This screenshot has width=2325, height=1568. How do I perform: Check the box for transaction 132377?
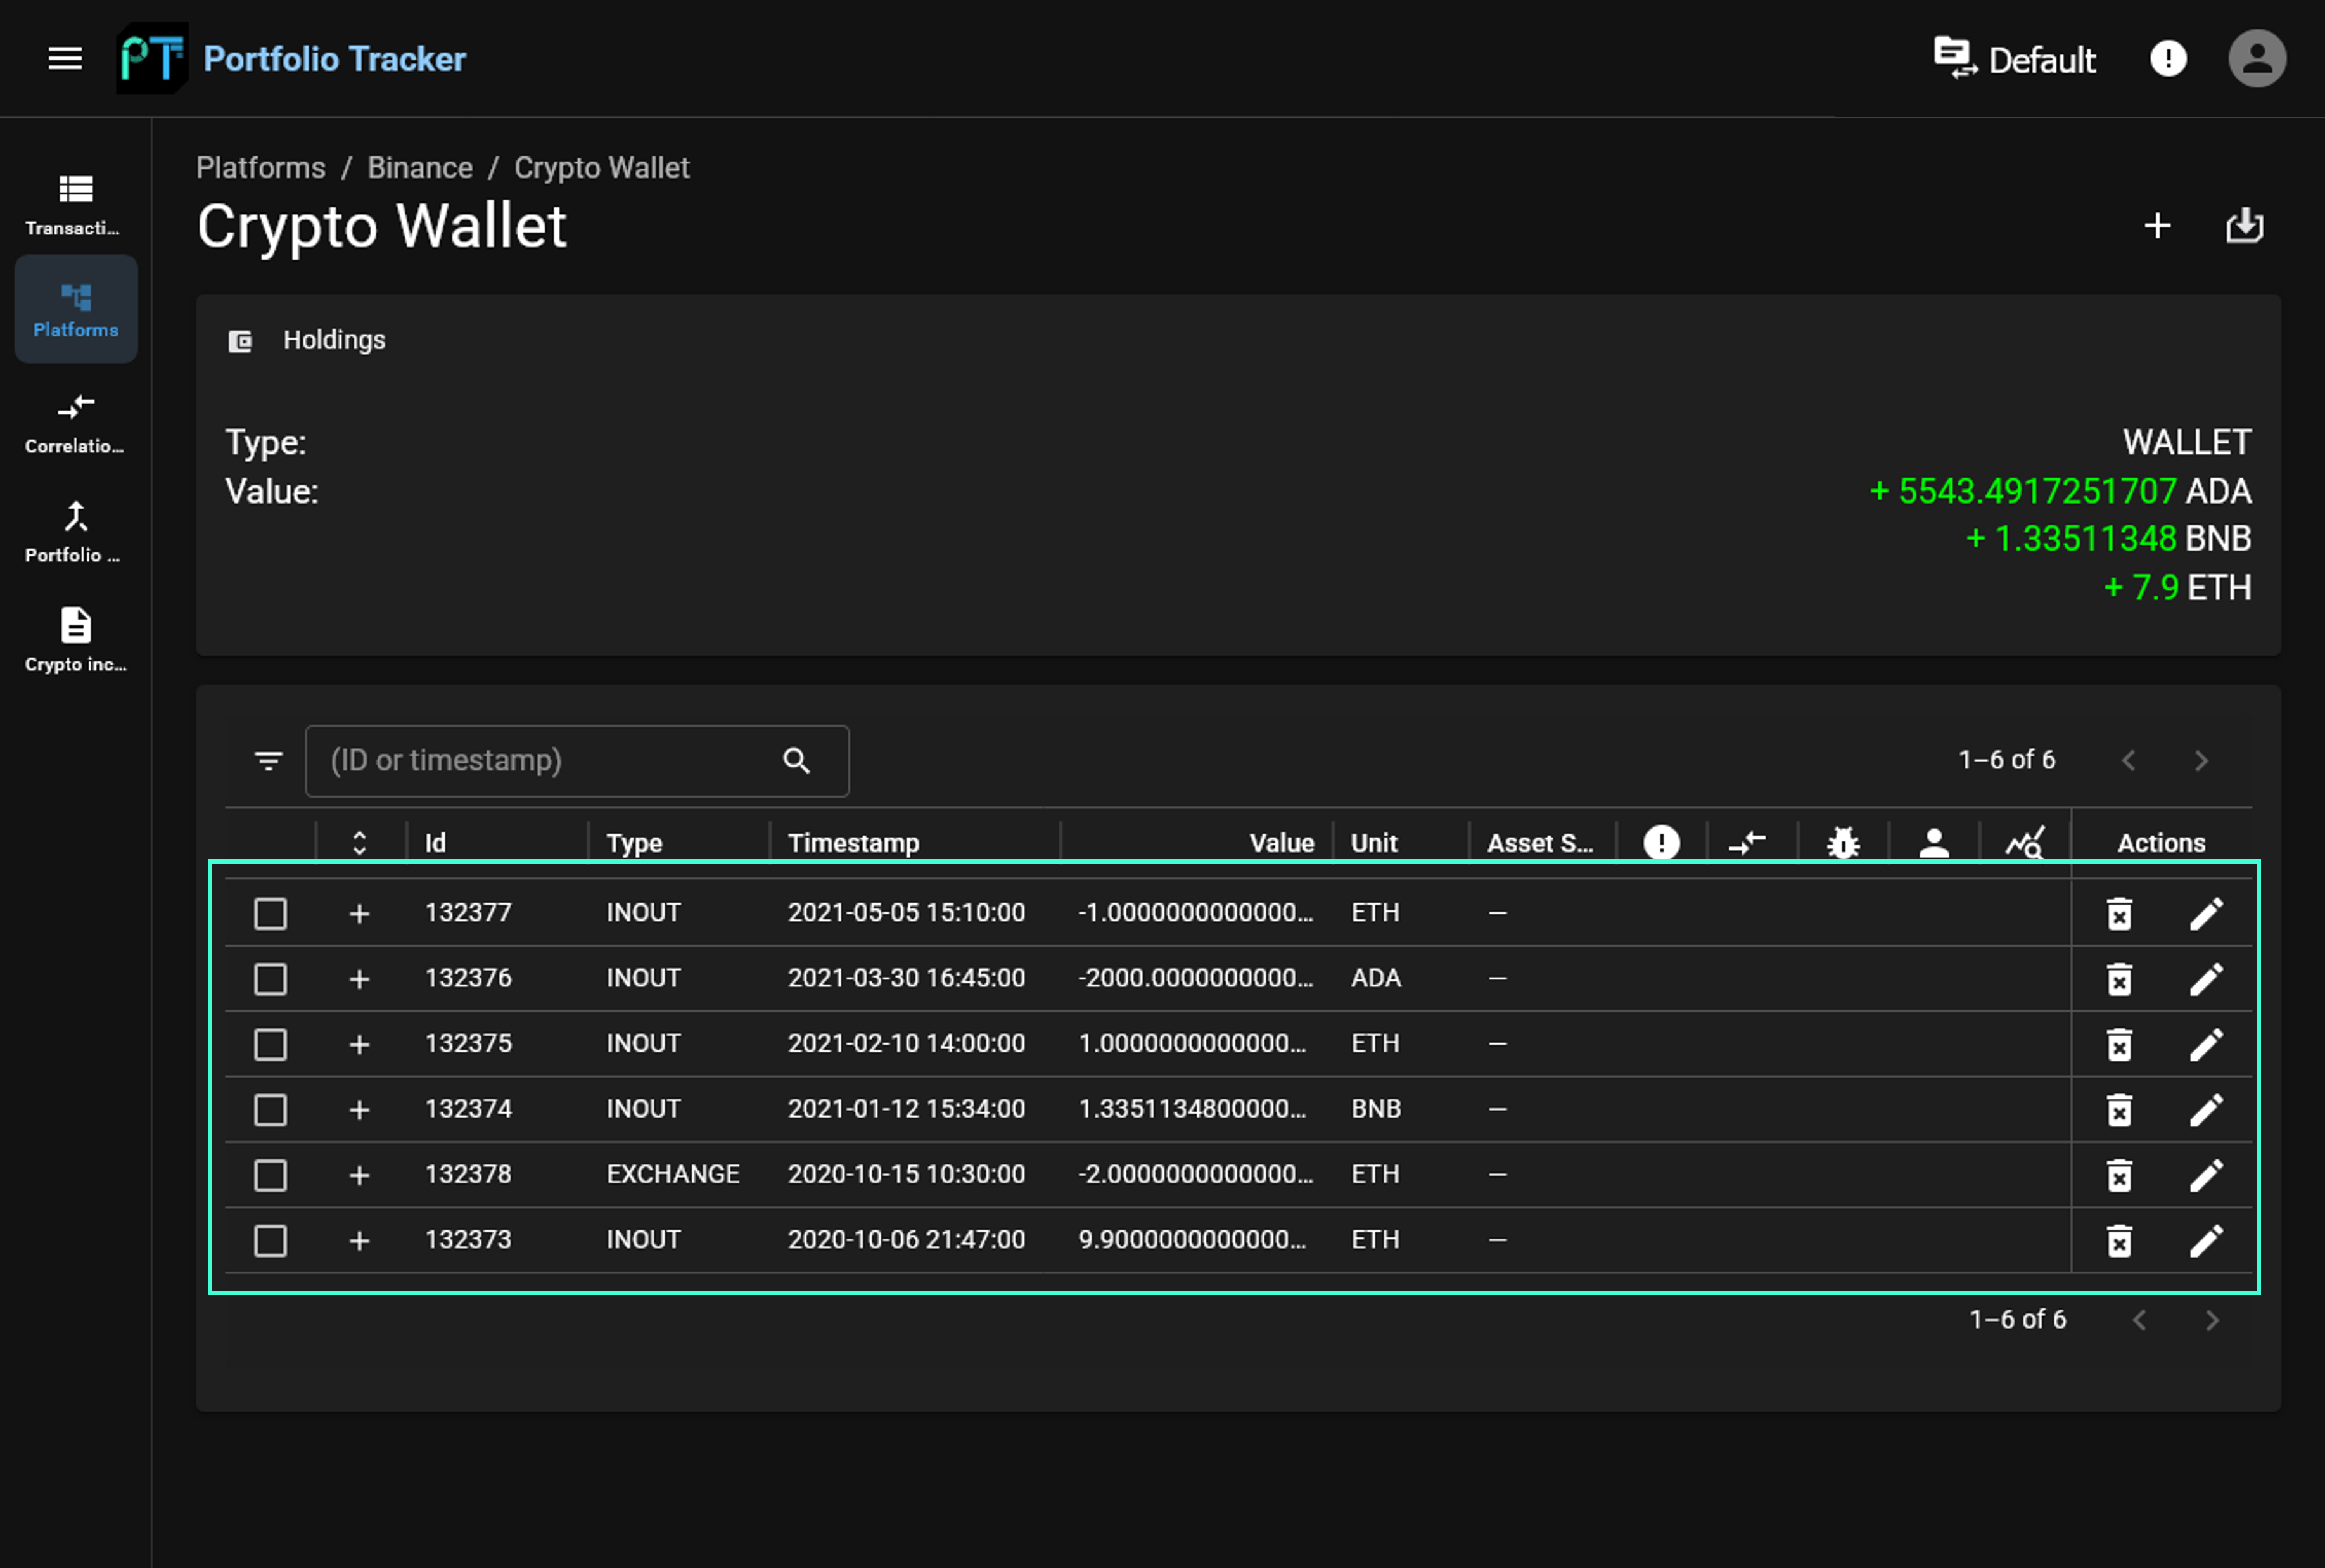(x=270, y=913)
